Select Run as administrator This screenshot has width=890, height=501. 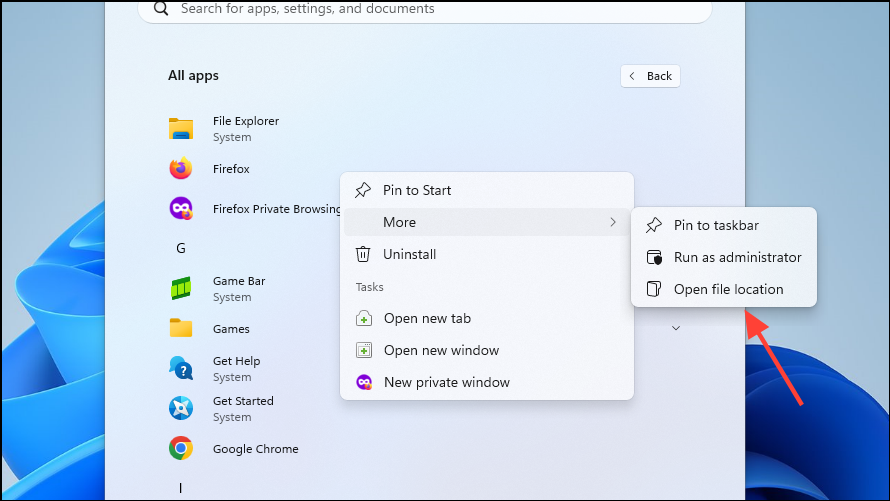click(724, 258)
